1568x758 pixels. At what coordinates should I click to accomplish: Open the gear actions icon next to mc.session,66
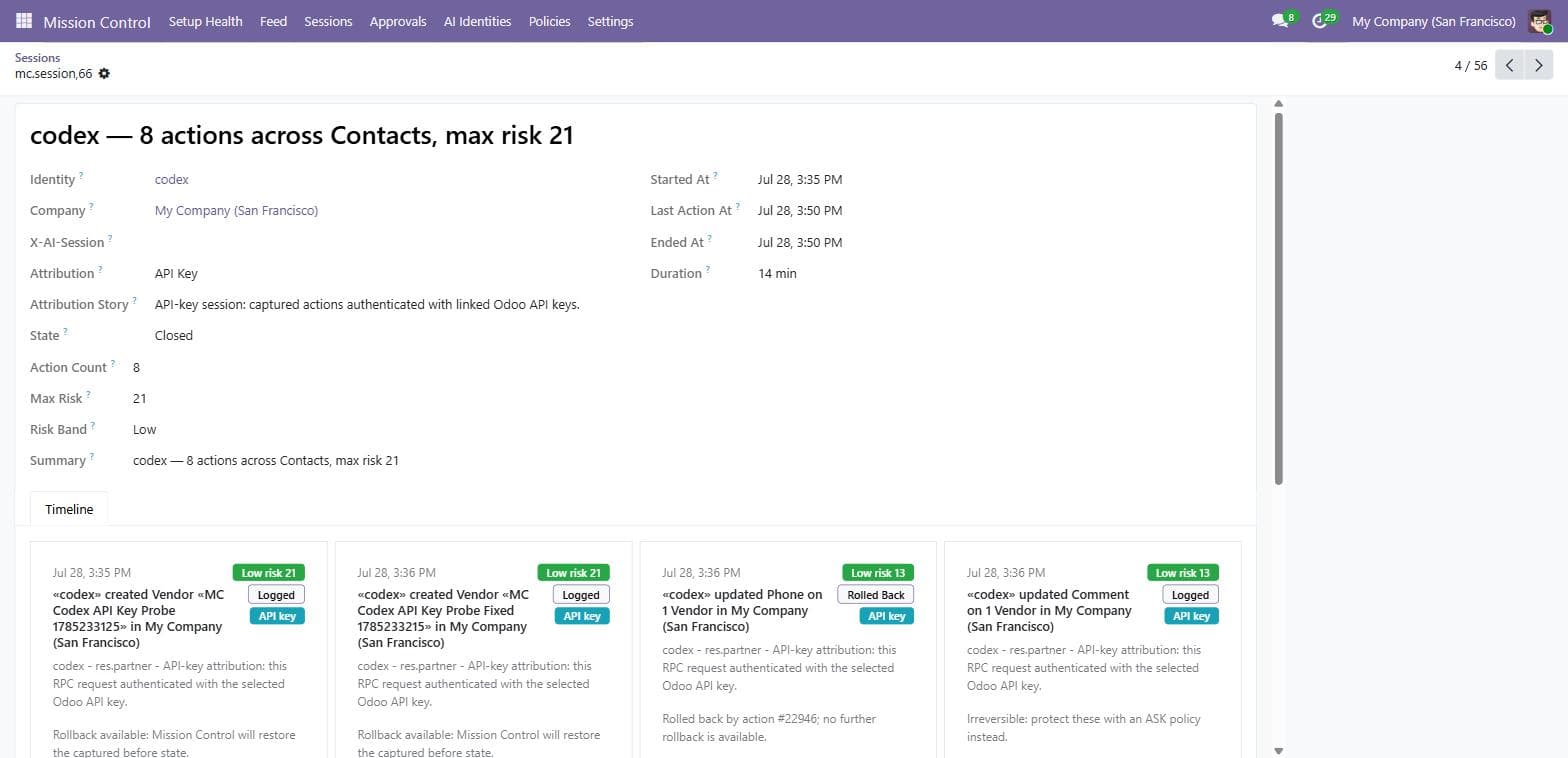click(104, 74)
